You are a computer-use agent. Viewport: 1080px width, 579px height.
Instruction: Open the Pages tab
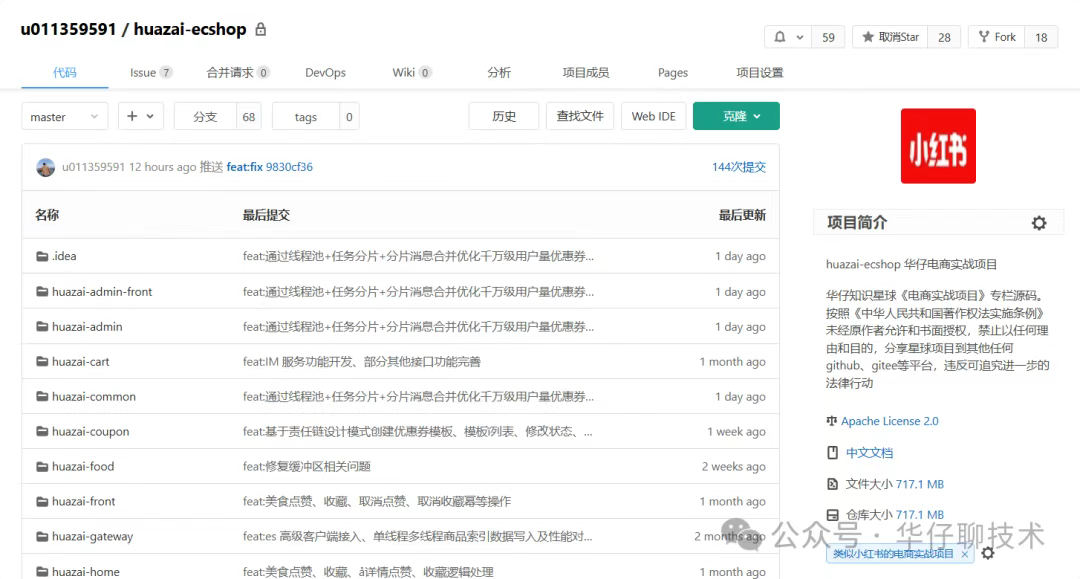coord(673,72)
